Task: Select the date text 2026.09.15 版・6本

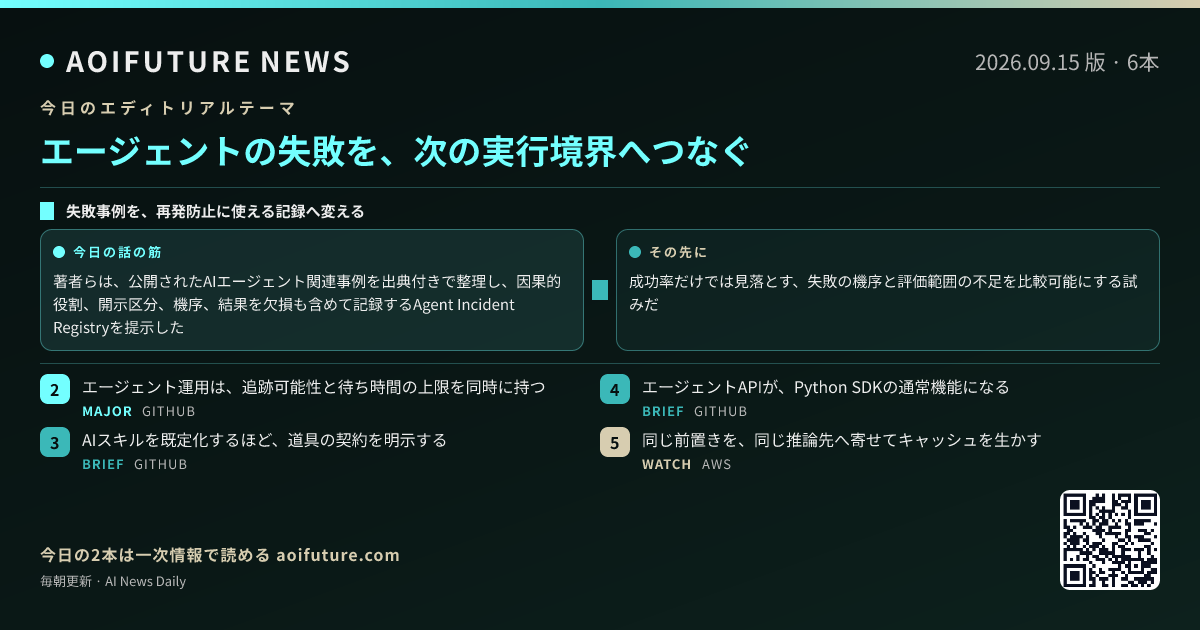Action: (x=1067, y=62)
